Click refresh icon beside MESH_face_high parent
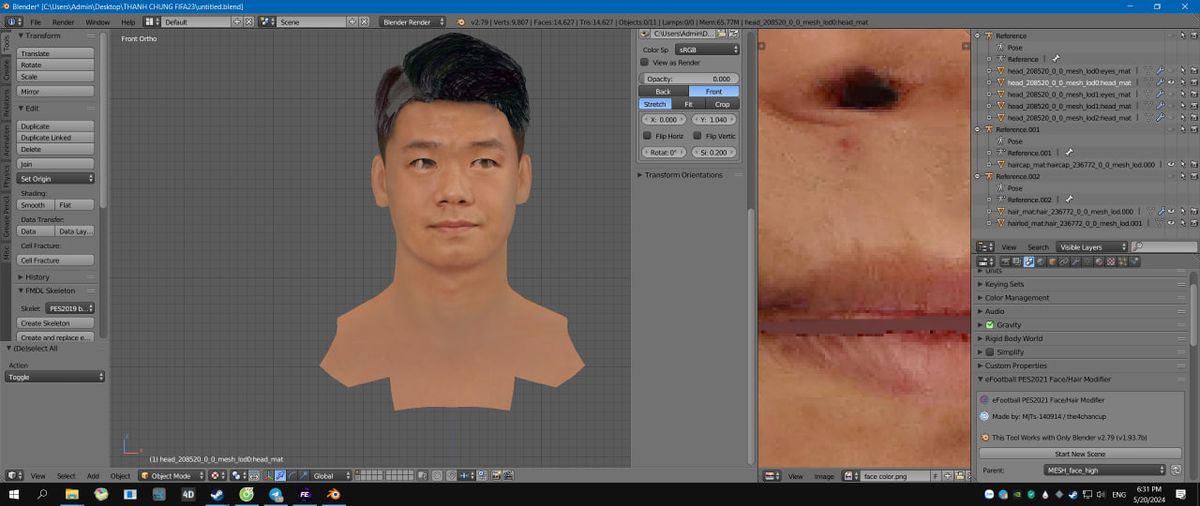The image size is (1200, 506). coord(1174,470)
